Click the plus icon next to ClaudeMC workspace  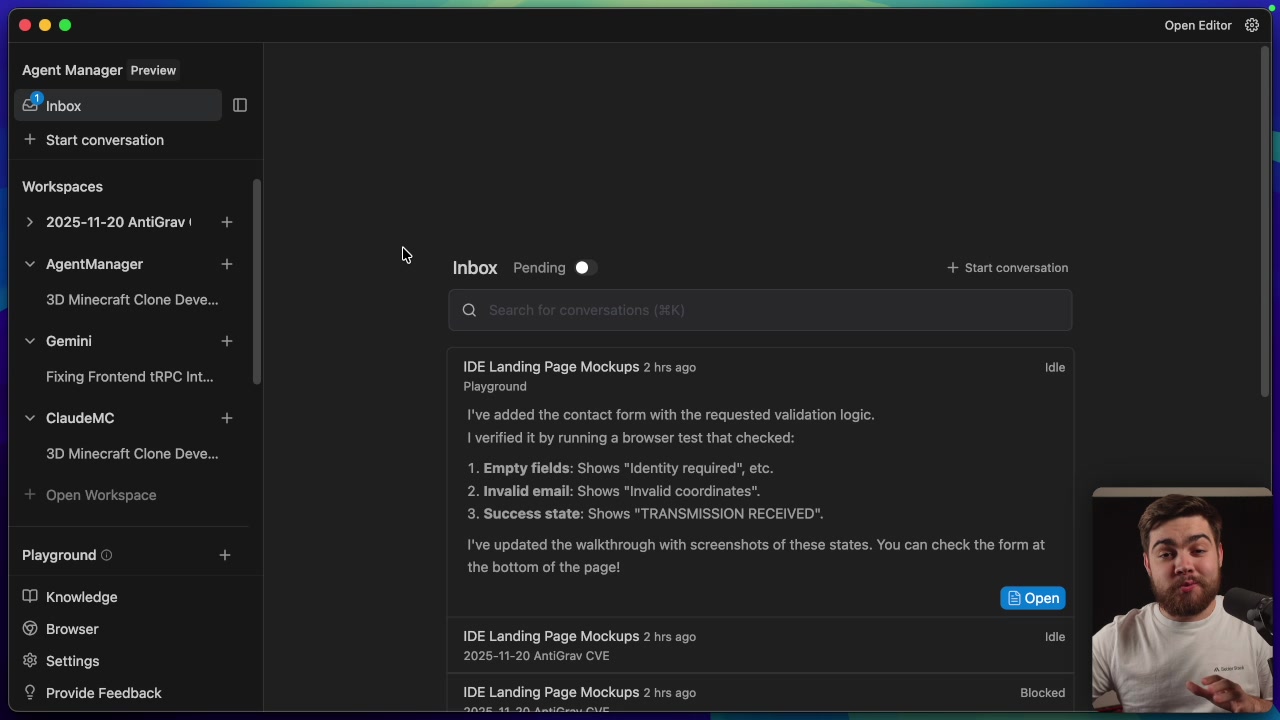click(x=226, y=418)
